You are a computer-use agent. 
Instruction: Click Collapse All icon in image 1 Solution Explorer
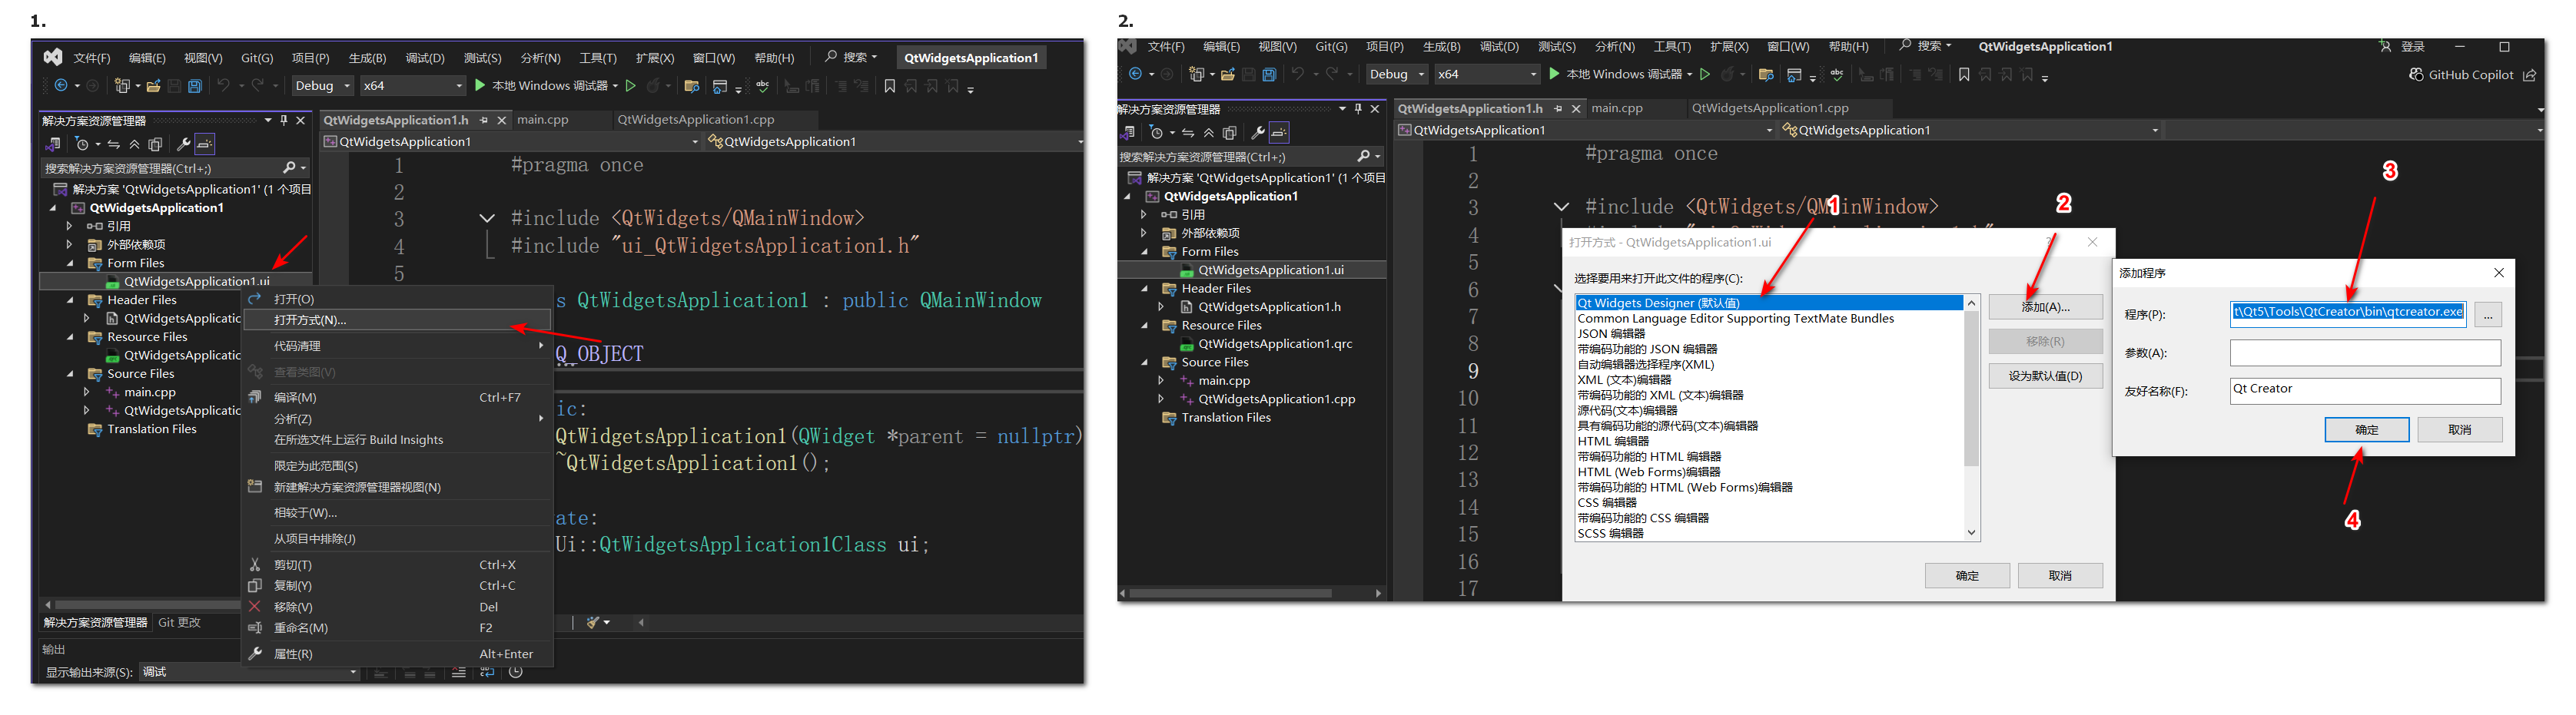pyautogui.click(x=134, y=145)
